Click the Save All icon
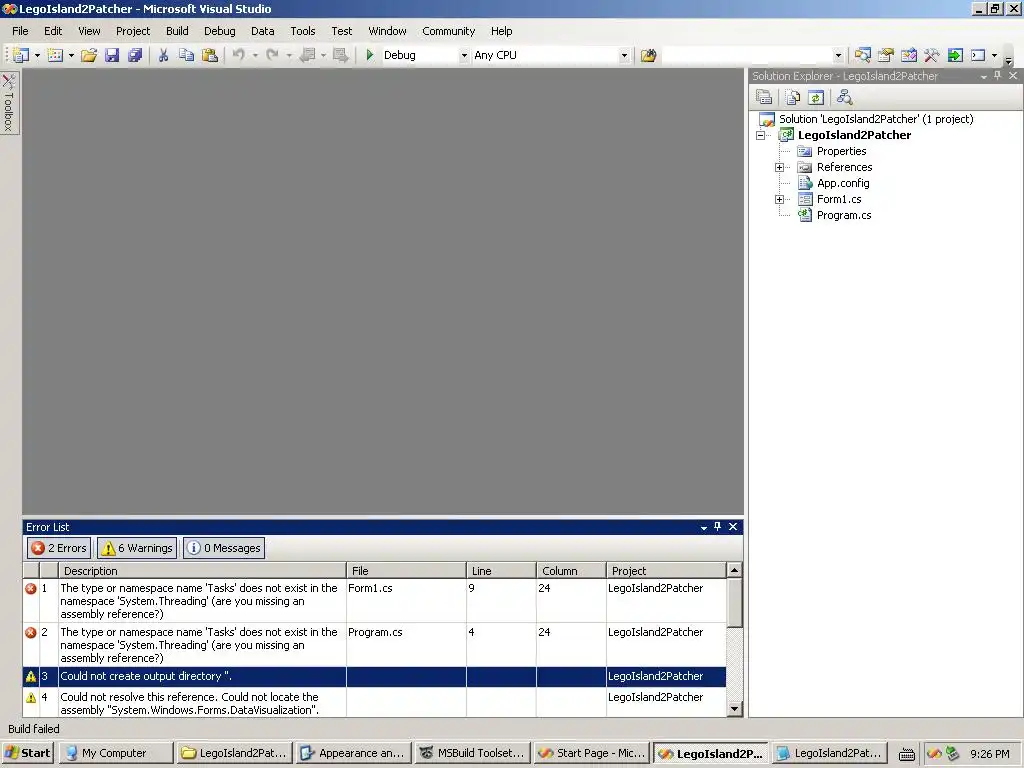 pyautogui.click(x=135, y=56)
